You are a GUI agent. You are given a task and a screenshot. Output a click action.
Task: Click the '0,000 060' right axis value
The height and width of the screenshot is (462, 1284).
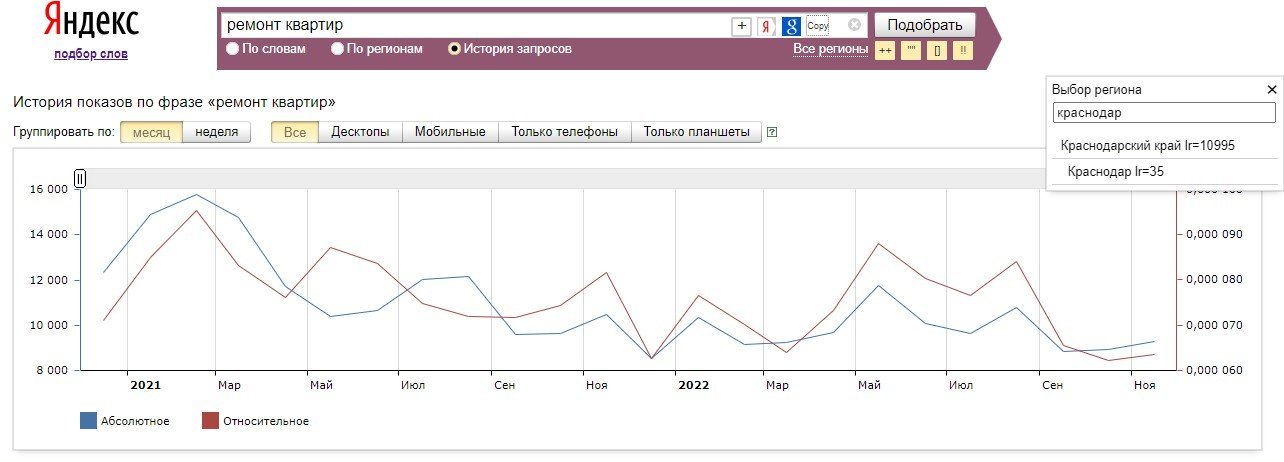tap(1213, 371)
